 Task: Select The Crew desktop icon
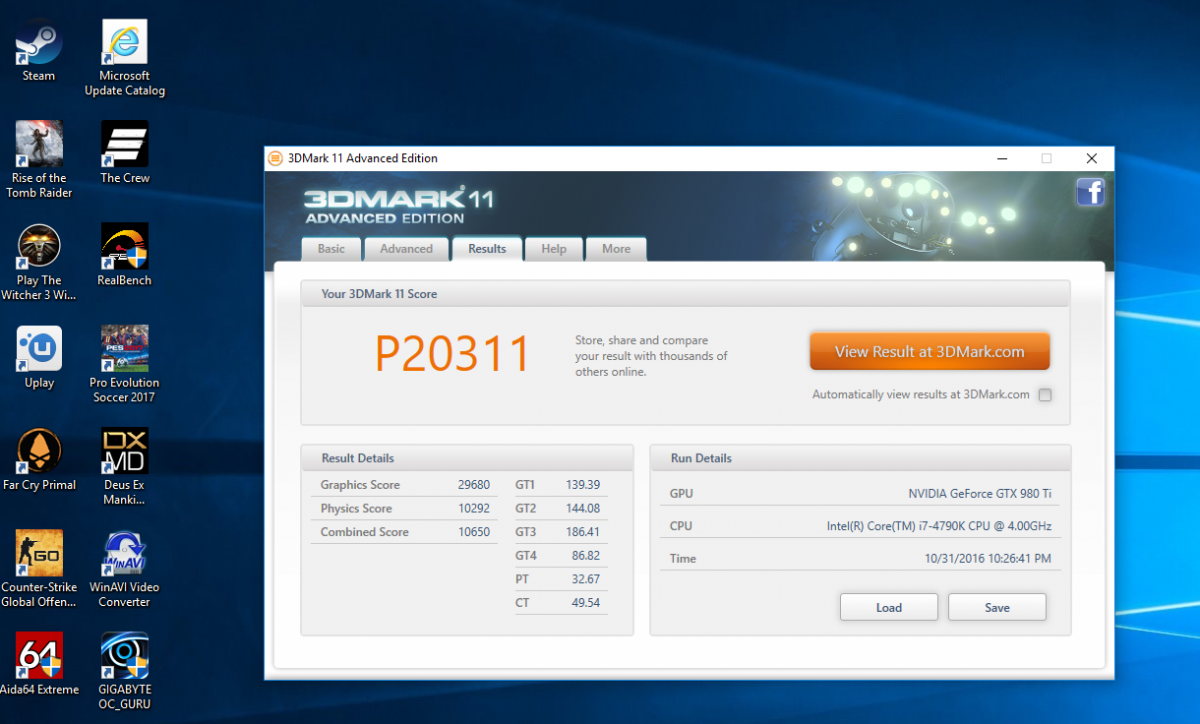(x=125, y=152)
